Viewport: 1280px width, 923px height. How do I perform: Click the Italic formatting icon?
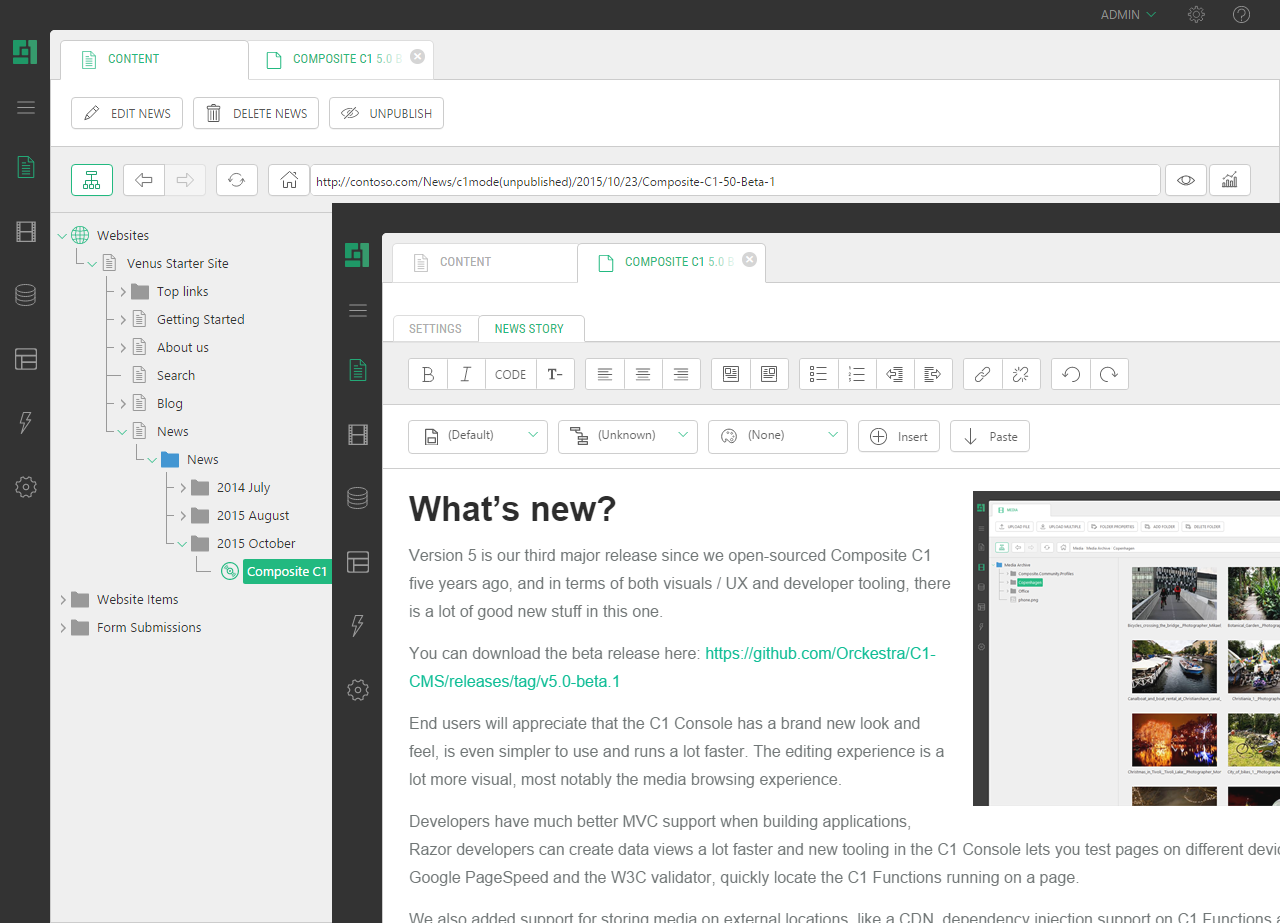(466, 374)
